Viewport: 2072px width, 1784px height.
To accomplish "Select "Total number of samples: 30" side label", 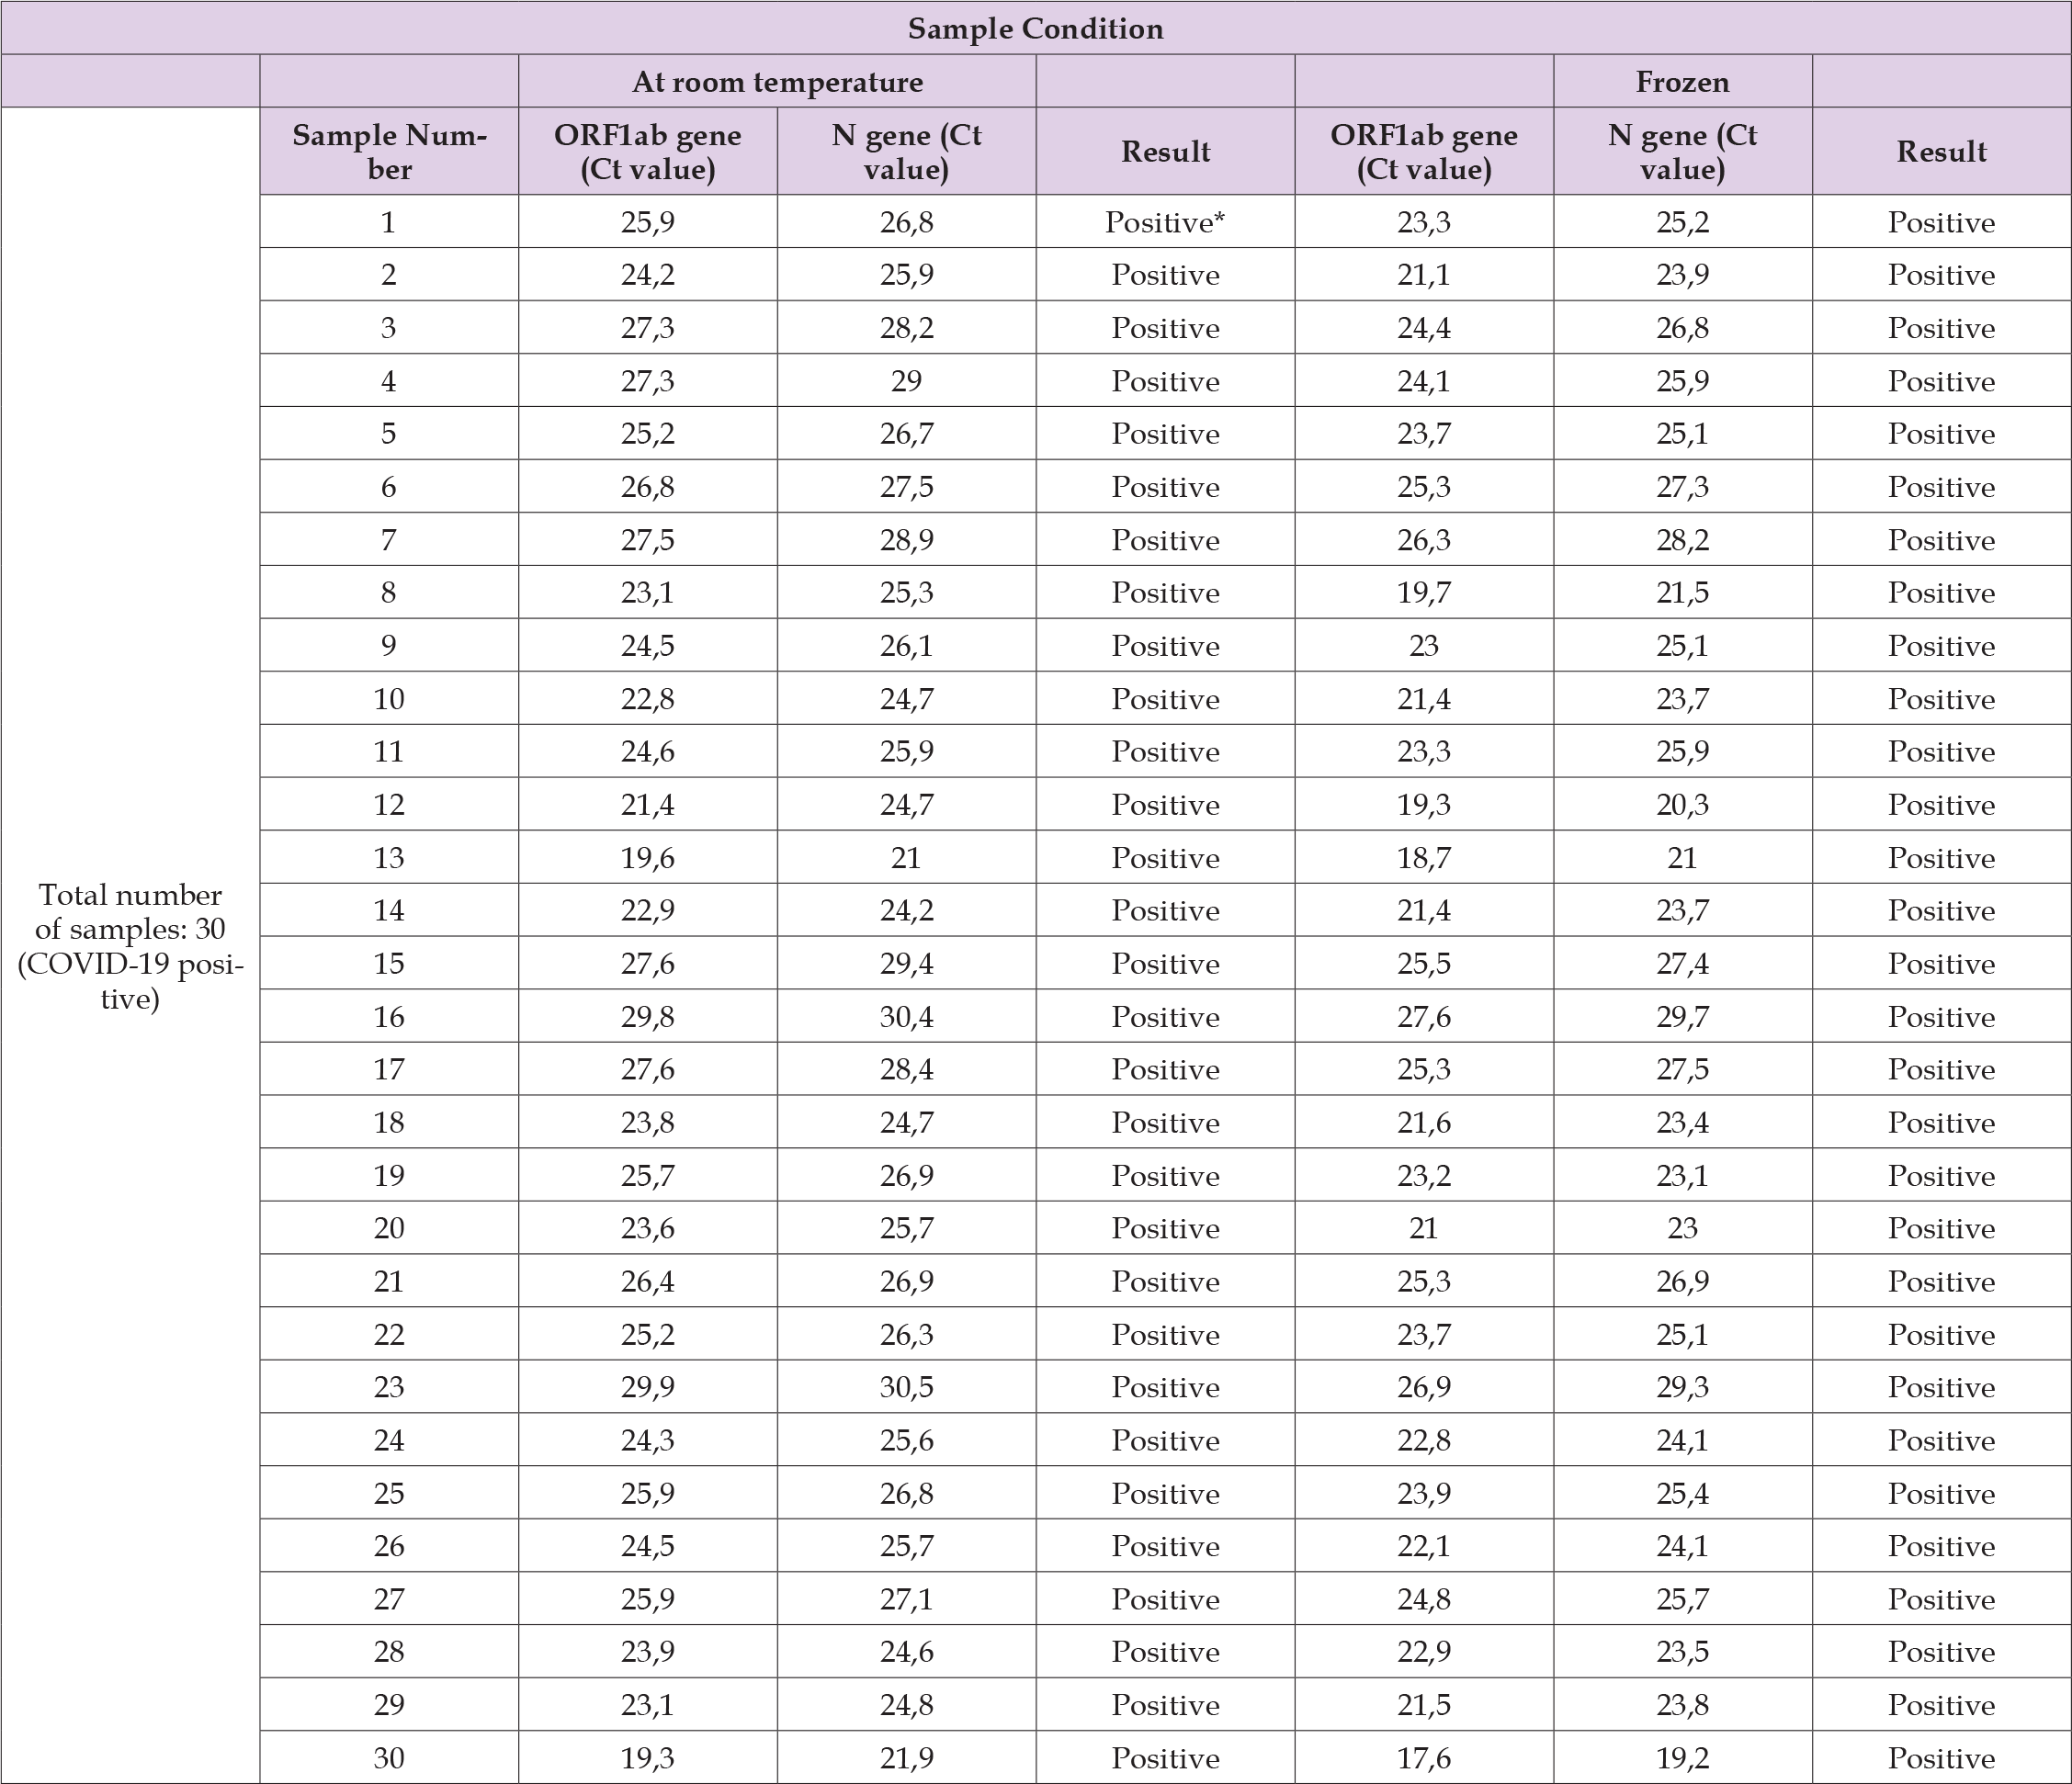I will pos(130,945).
